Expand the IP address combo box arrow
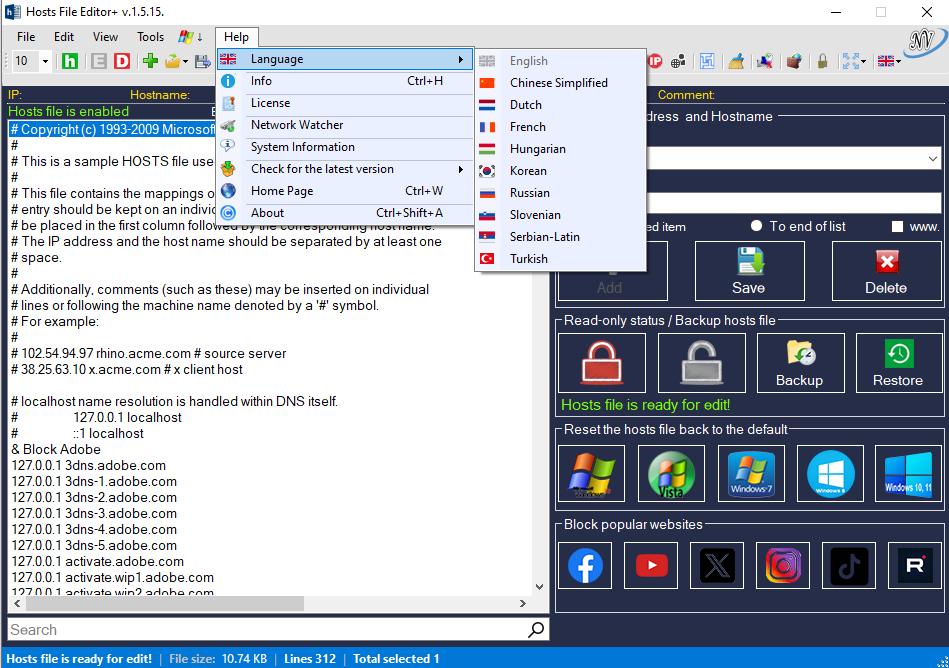The height and width of the screenshot is (668, 949). click(x=933, y=159)
